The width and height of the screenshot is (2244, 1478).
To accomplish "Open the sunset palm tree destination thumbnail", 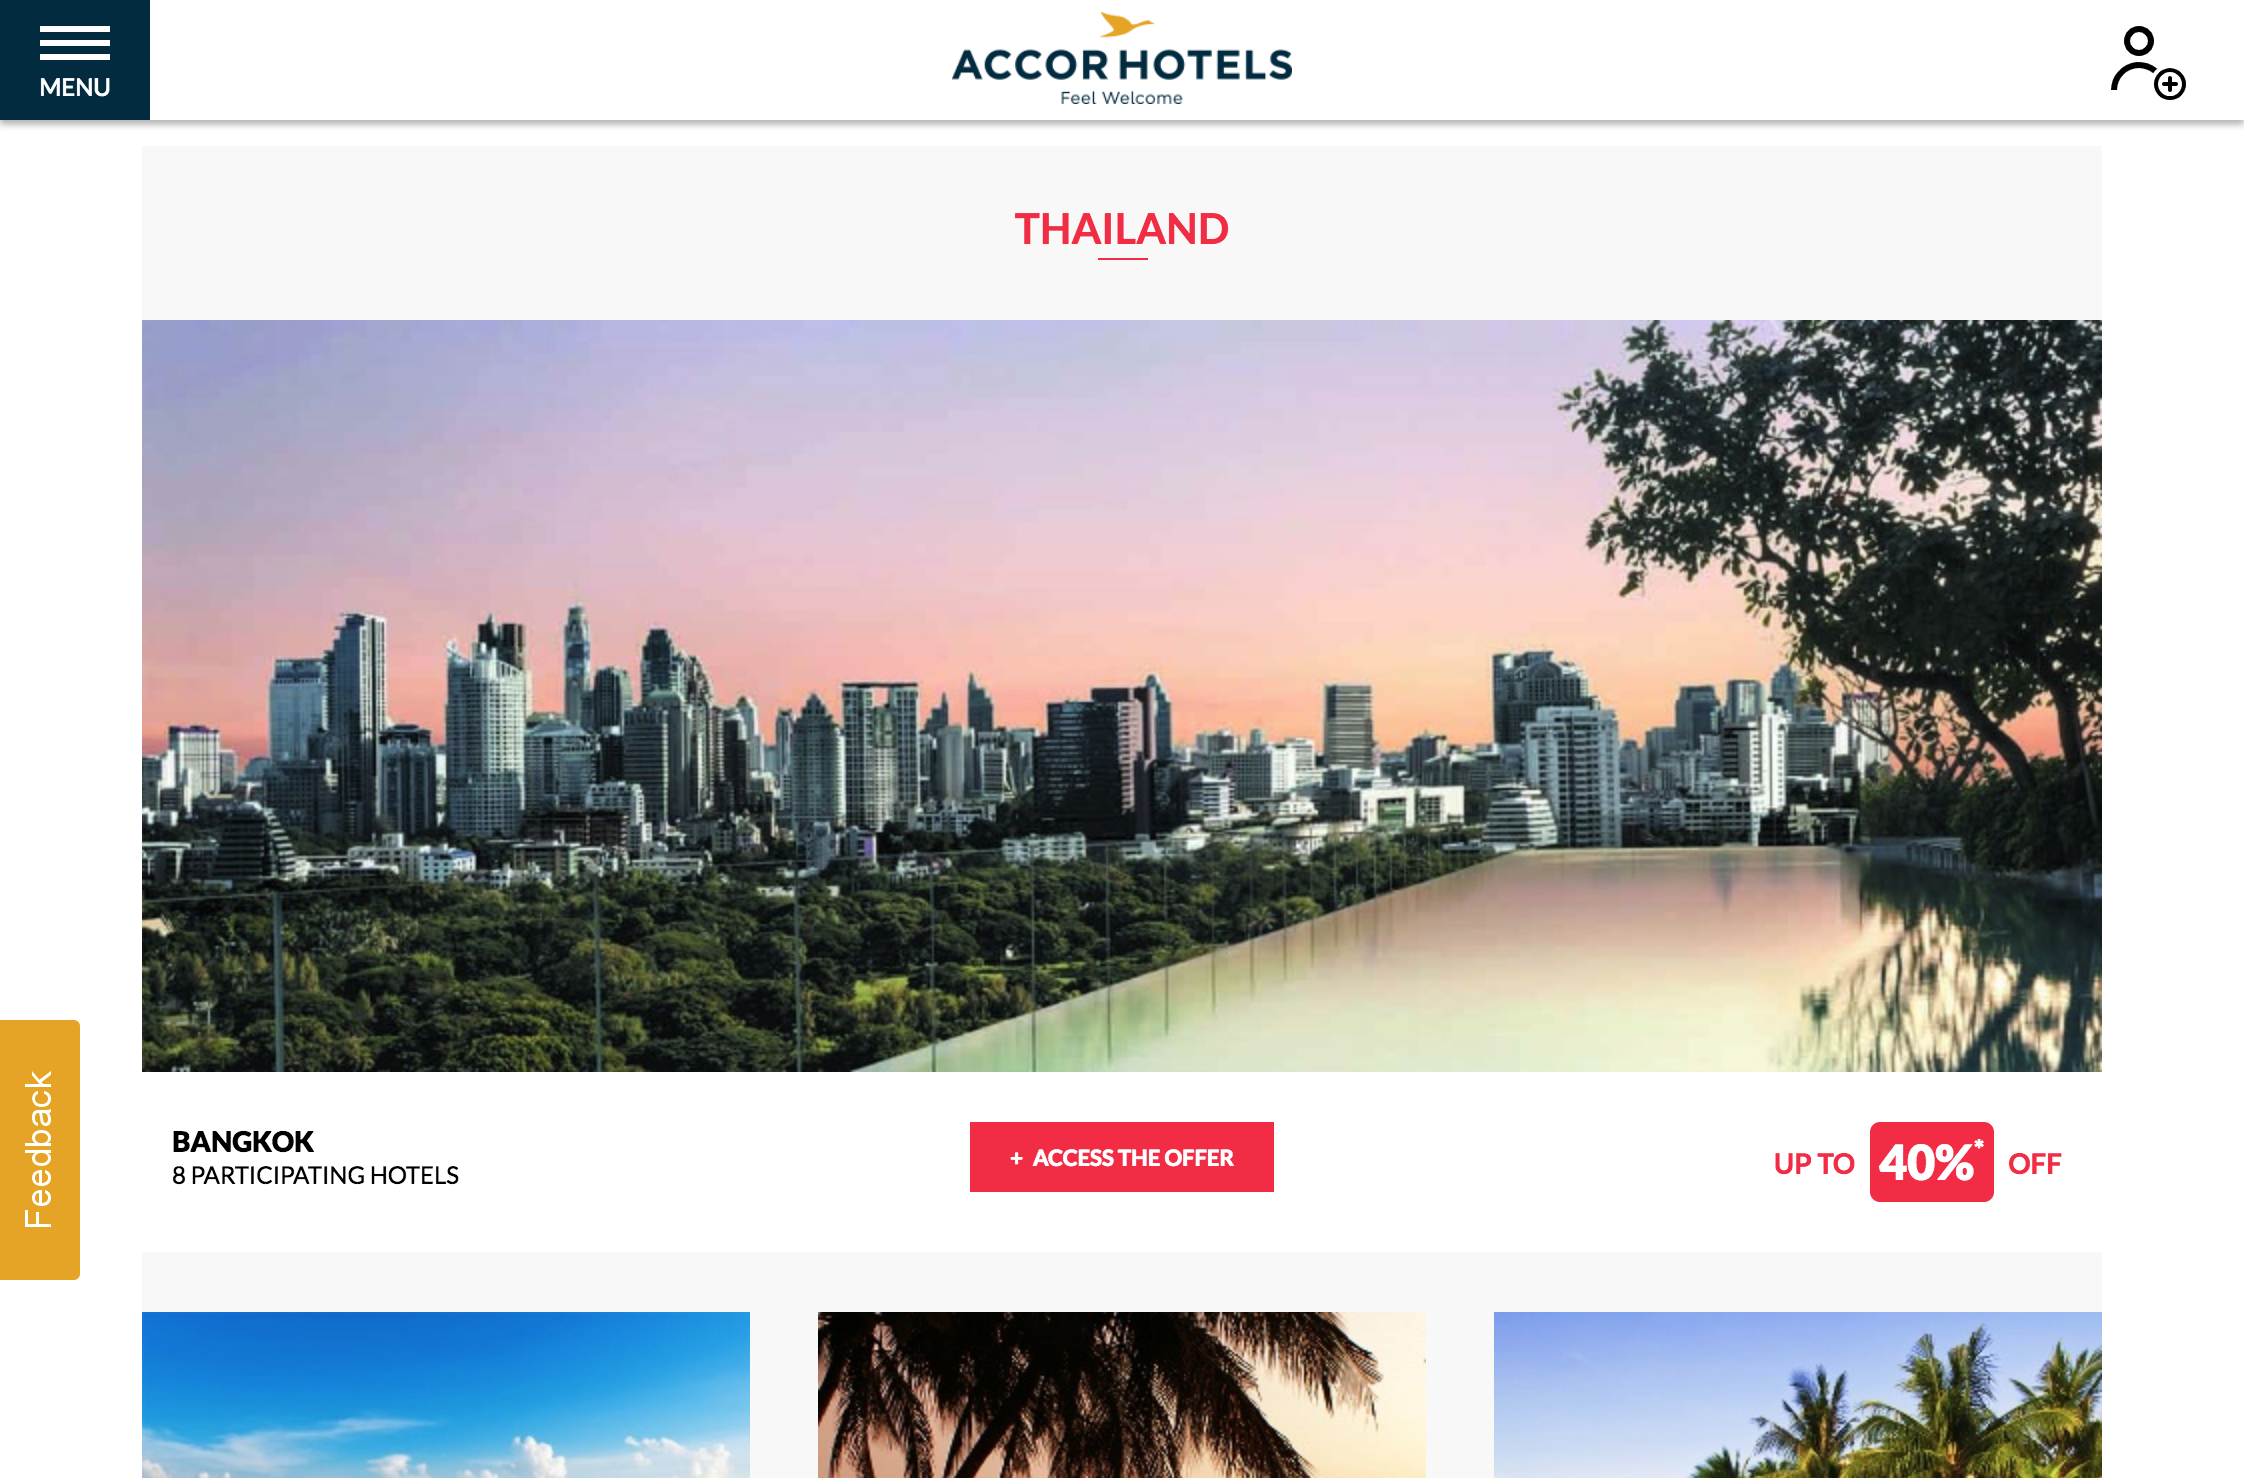I will click(x=1122, y=1395).
